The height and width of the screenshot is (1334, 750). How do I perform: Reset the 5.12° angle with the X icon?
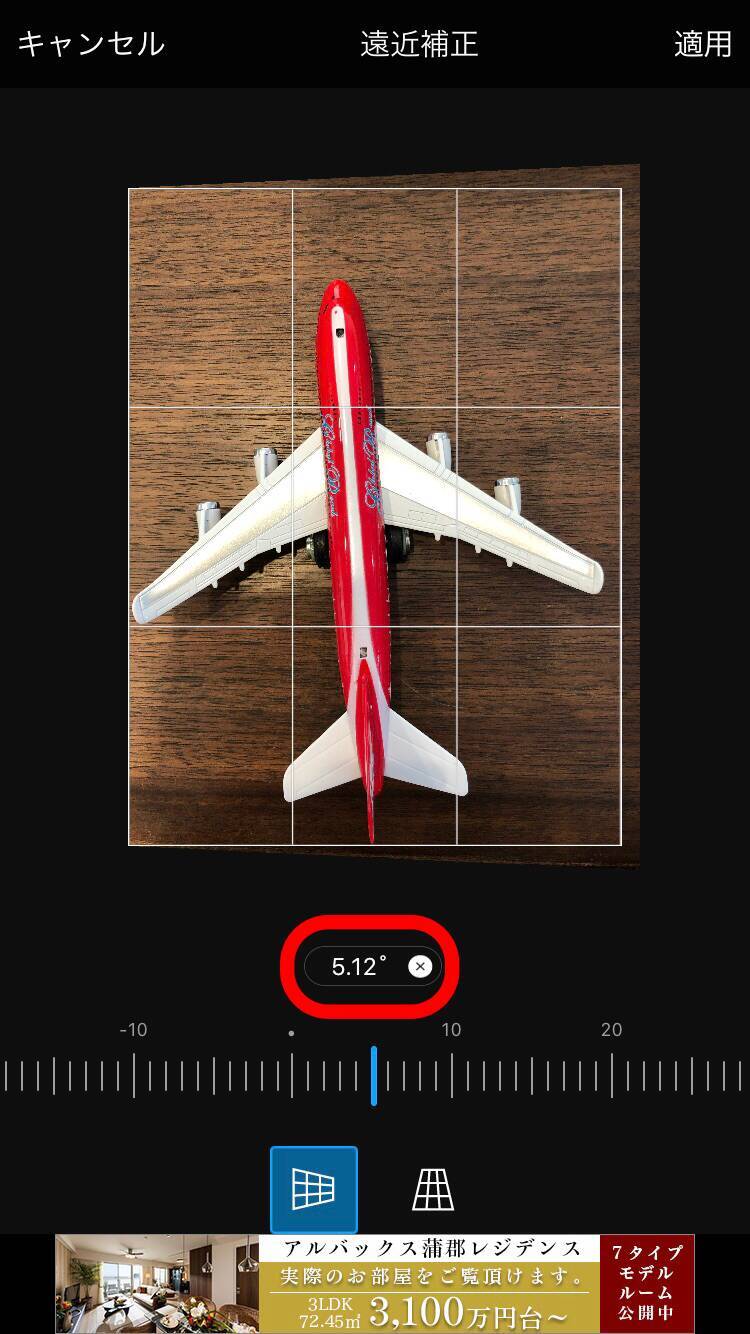tap(421, 966)
